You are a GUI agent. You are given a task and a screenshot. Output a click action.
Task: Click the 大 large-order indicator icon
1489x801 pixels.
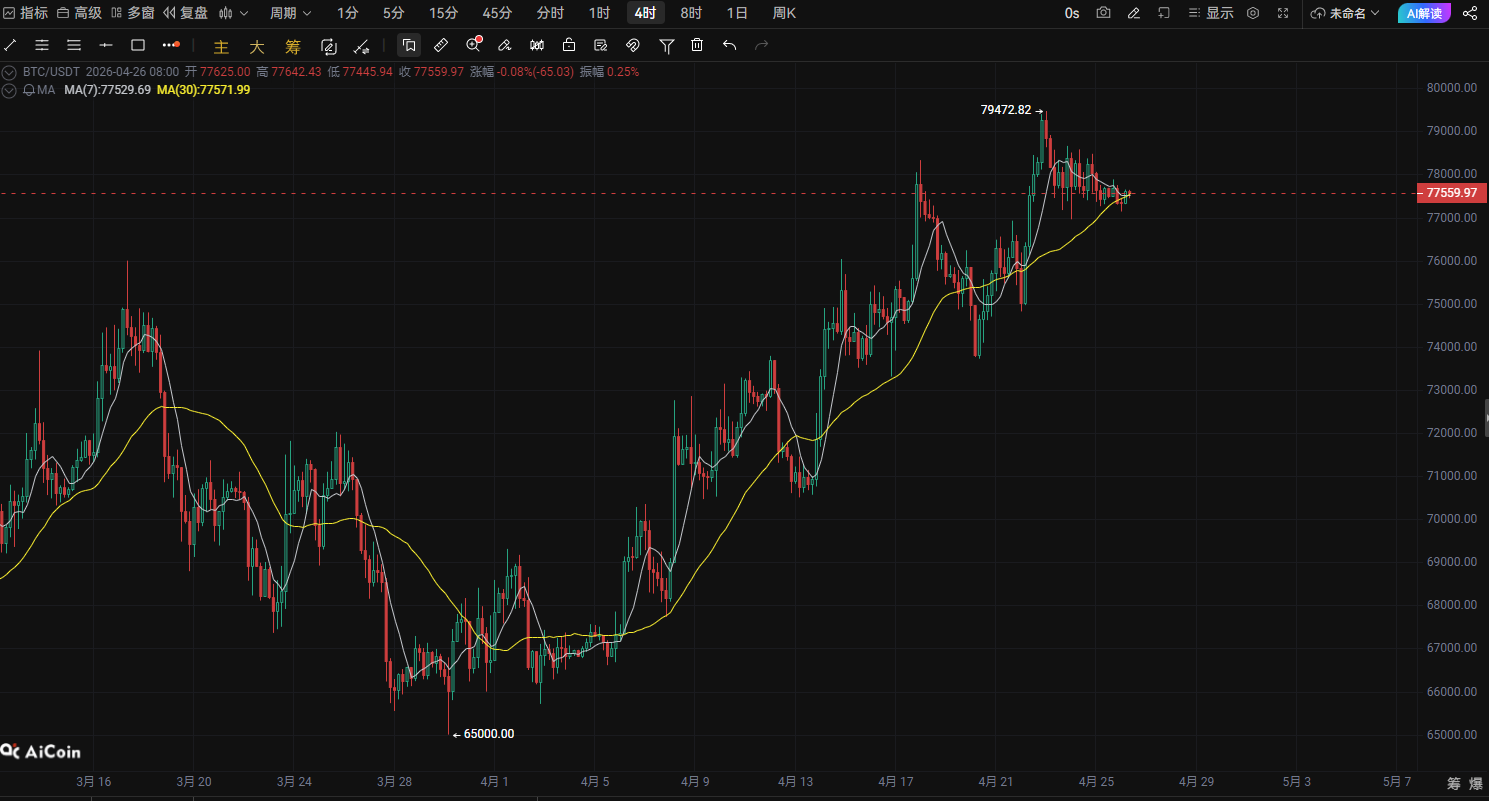[x=257, y=46]
